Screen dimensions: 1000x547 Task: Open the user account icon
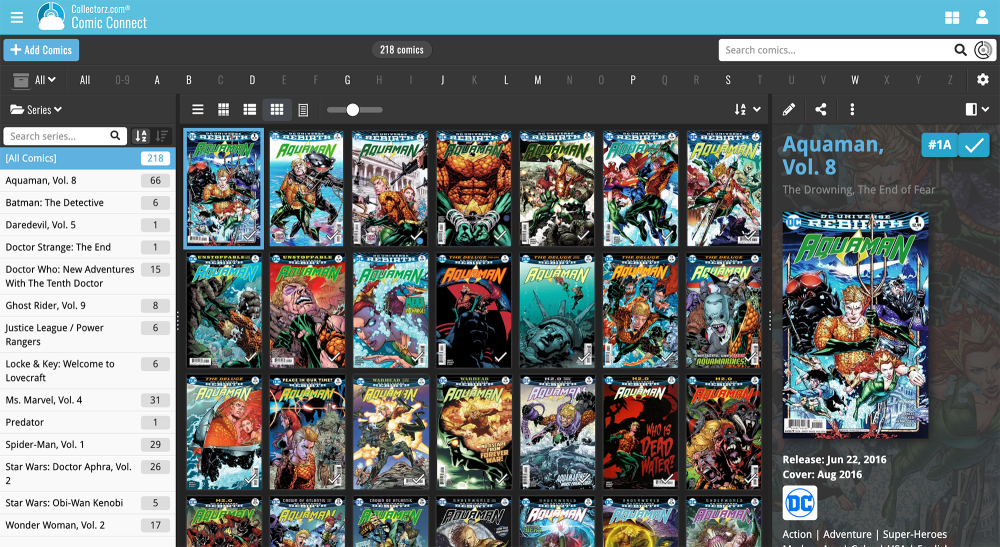point(982,17)
